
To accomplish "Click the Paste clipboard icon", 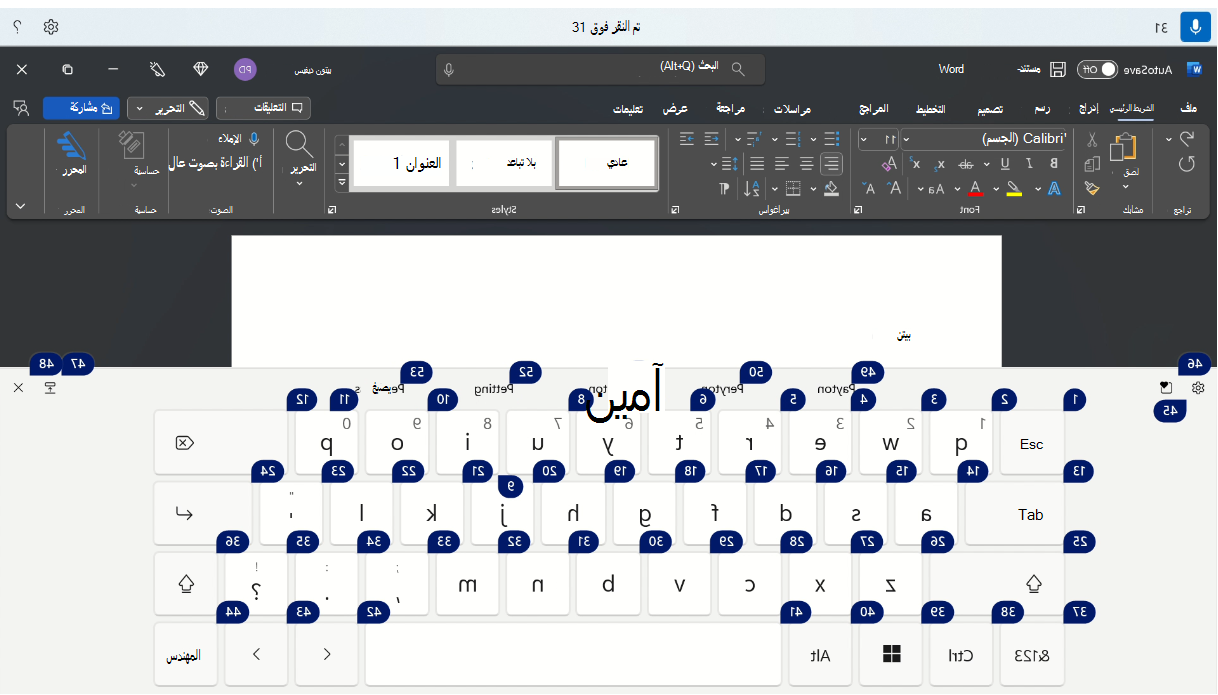I will [x=1122, y=146].
